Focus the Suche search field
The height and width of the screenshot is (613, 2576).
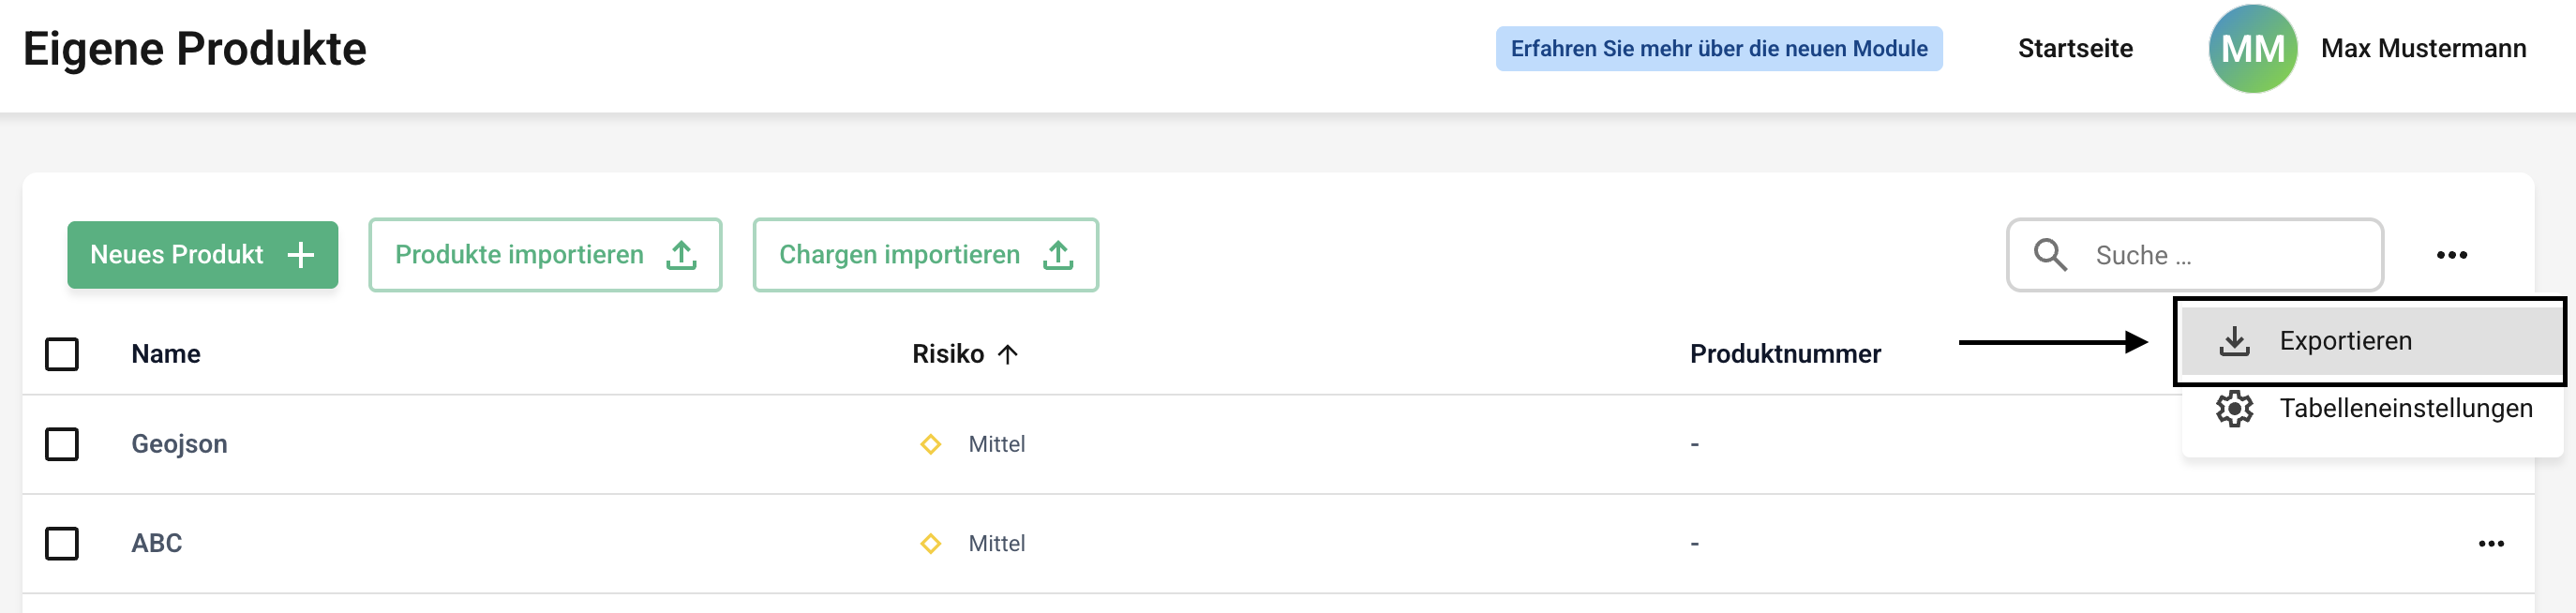pos(2230,255)
